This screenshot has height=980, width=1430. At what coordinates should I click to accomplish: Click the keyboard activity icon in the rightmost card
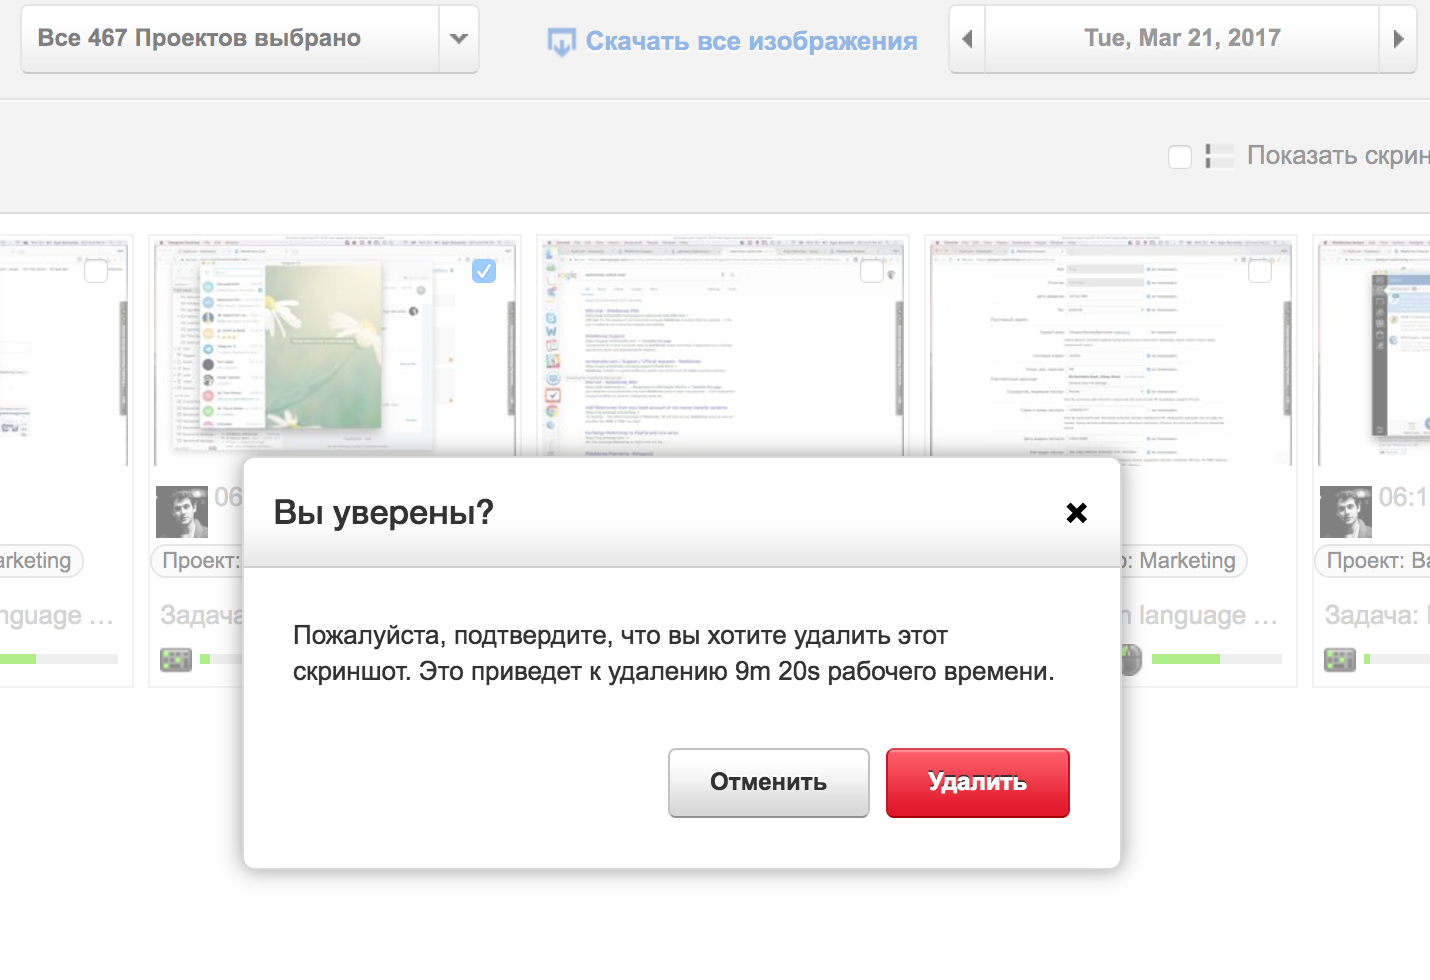point(1339,660)
